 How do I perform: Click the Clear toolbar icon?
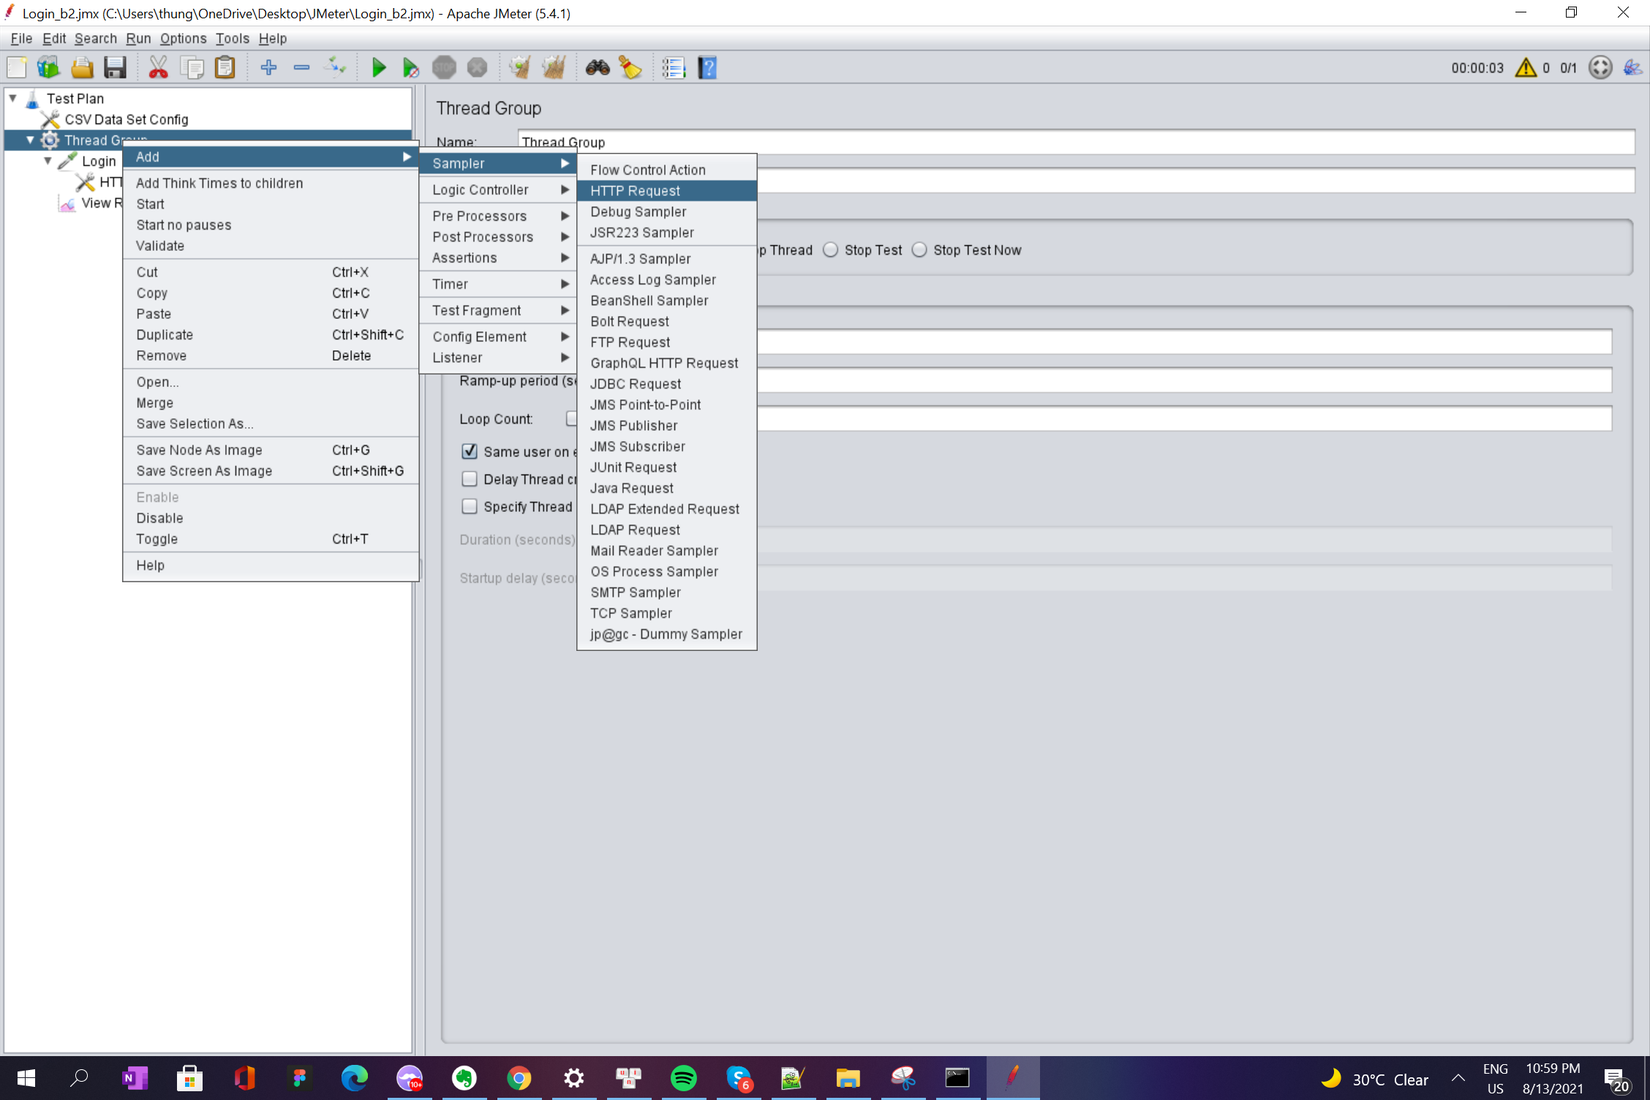click(x=520, y=68)
